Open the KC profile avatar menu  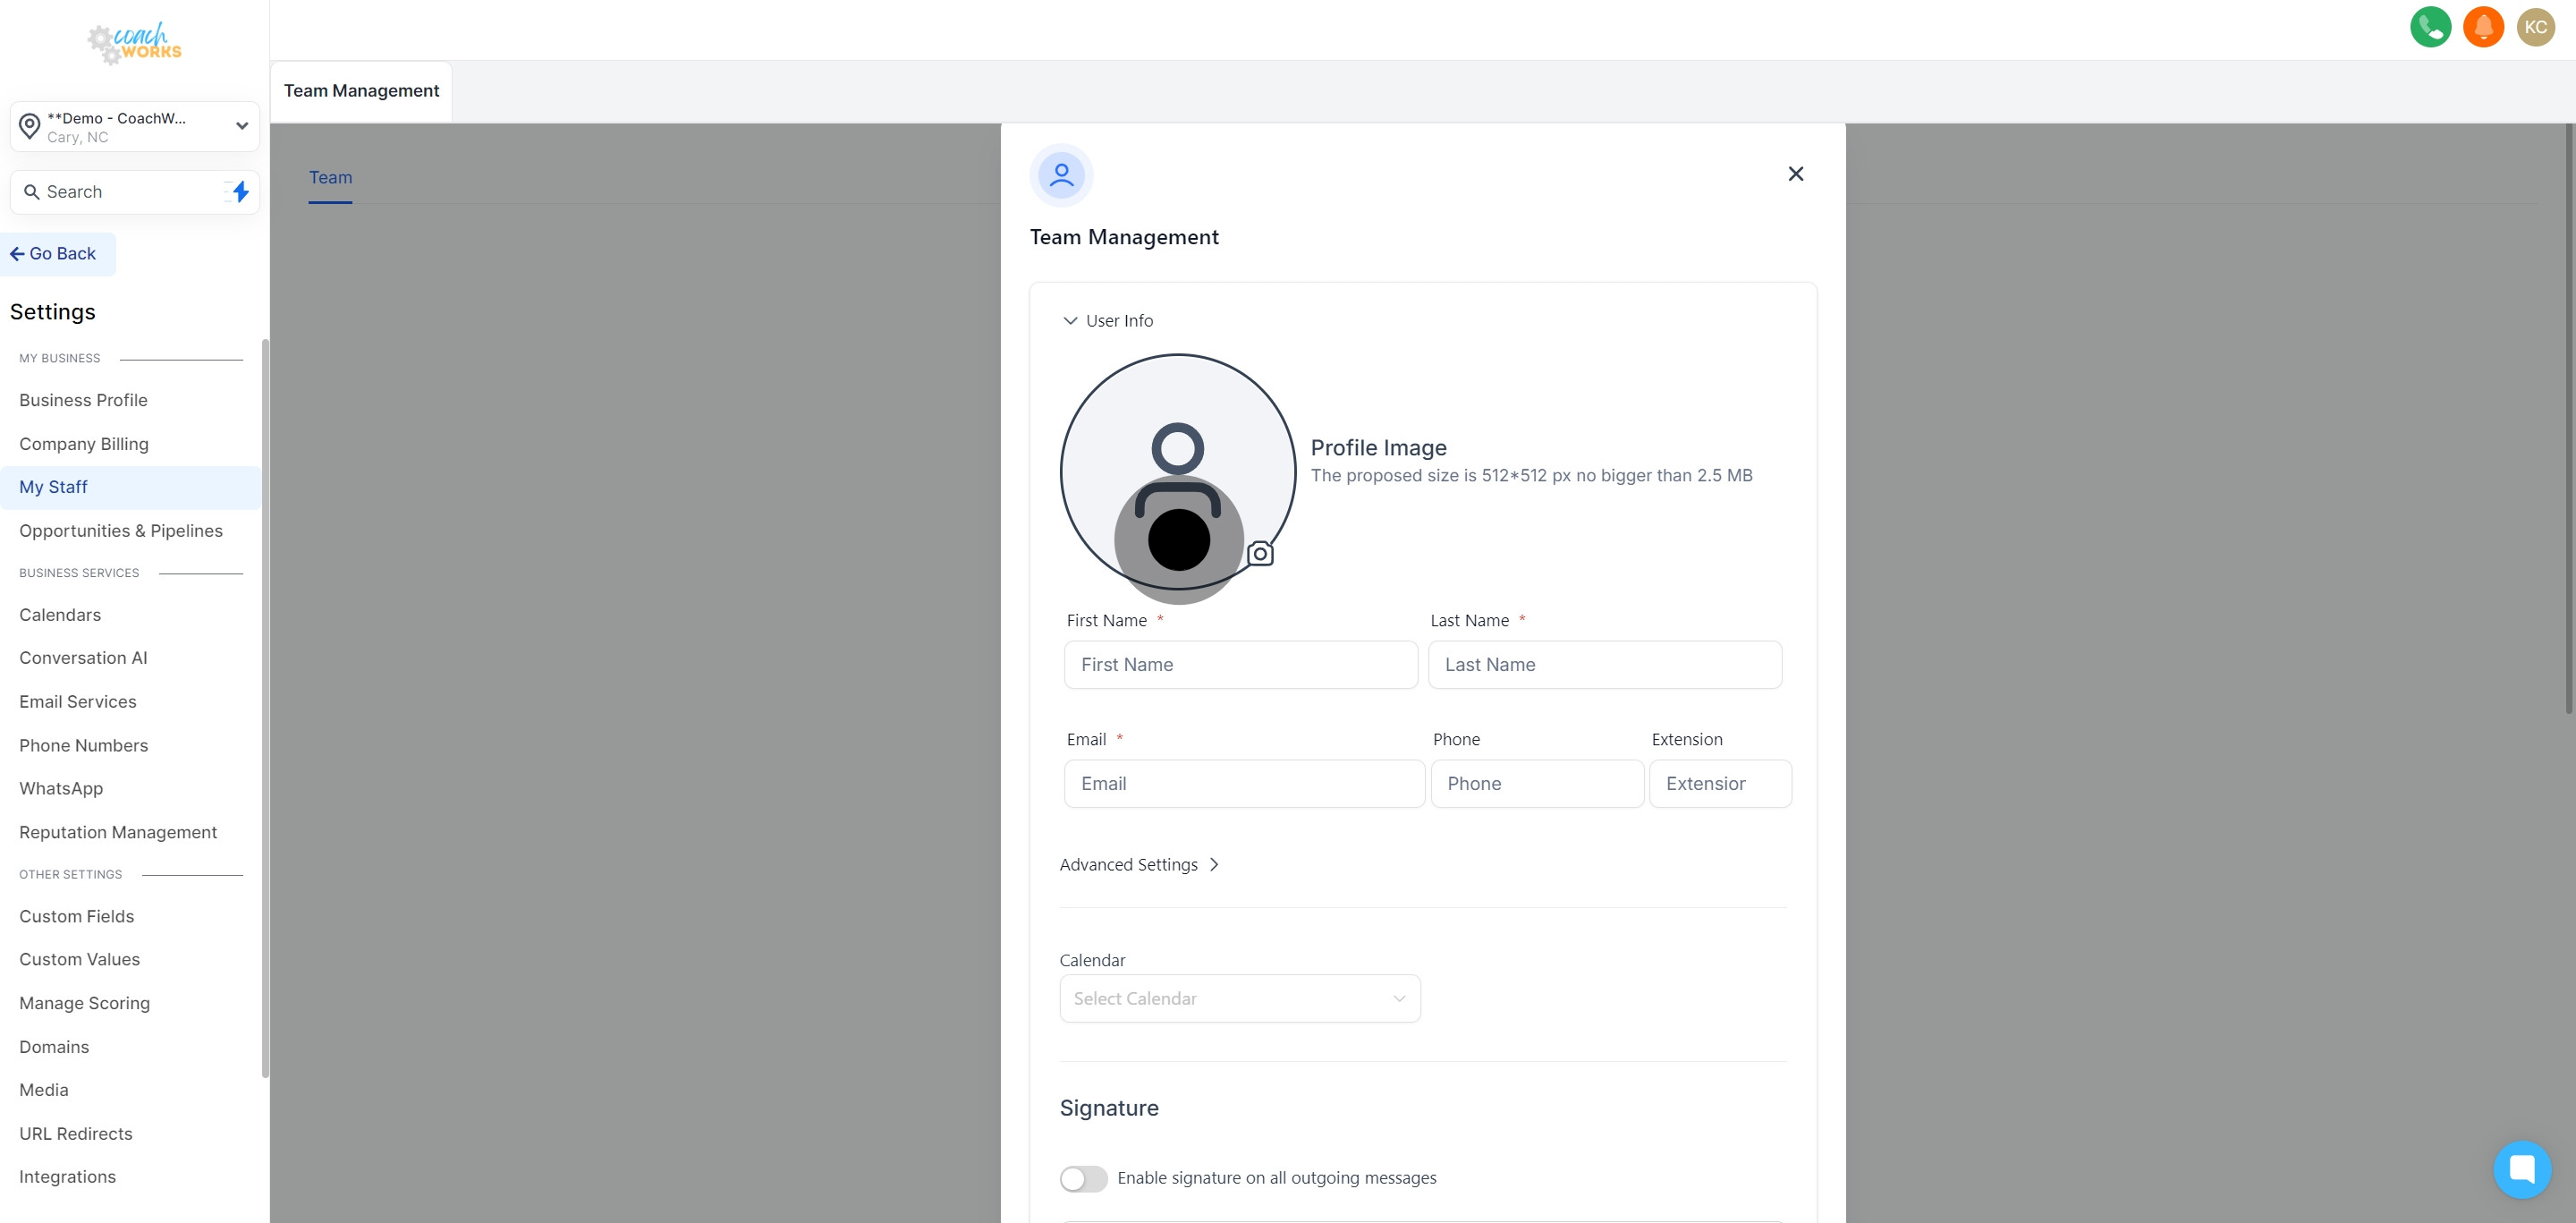(x=2536, y=27)
